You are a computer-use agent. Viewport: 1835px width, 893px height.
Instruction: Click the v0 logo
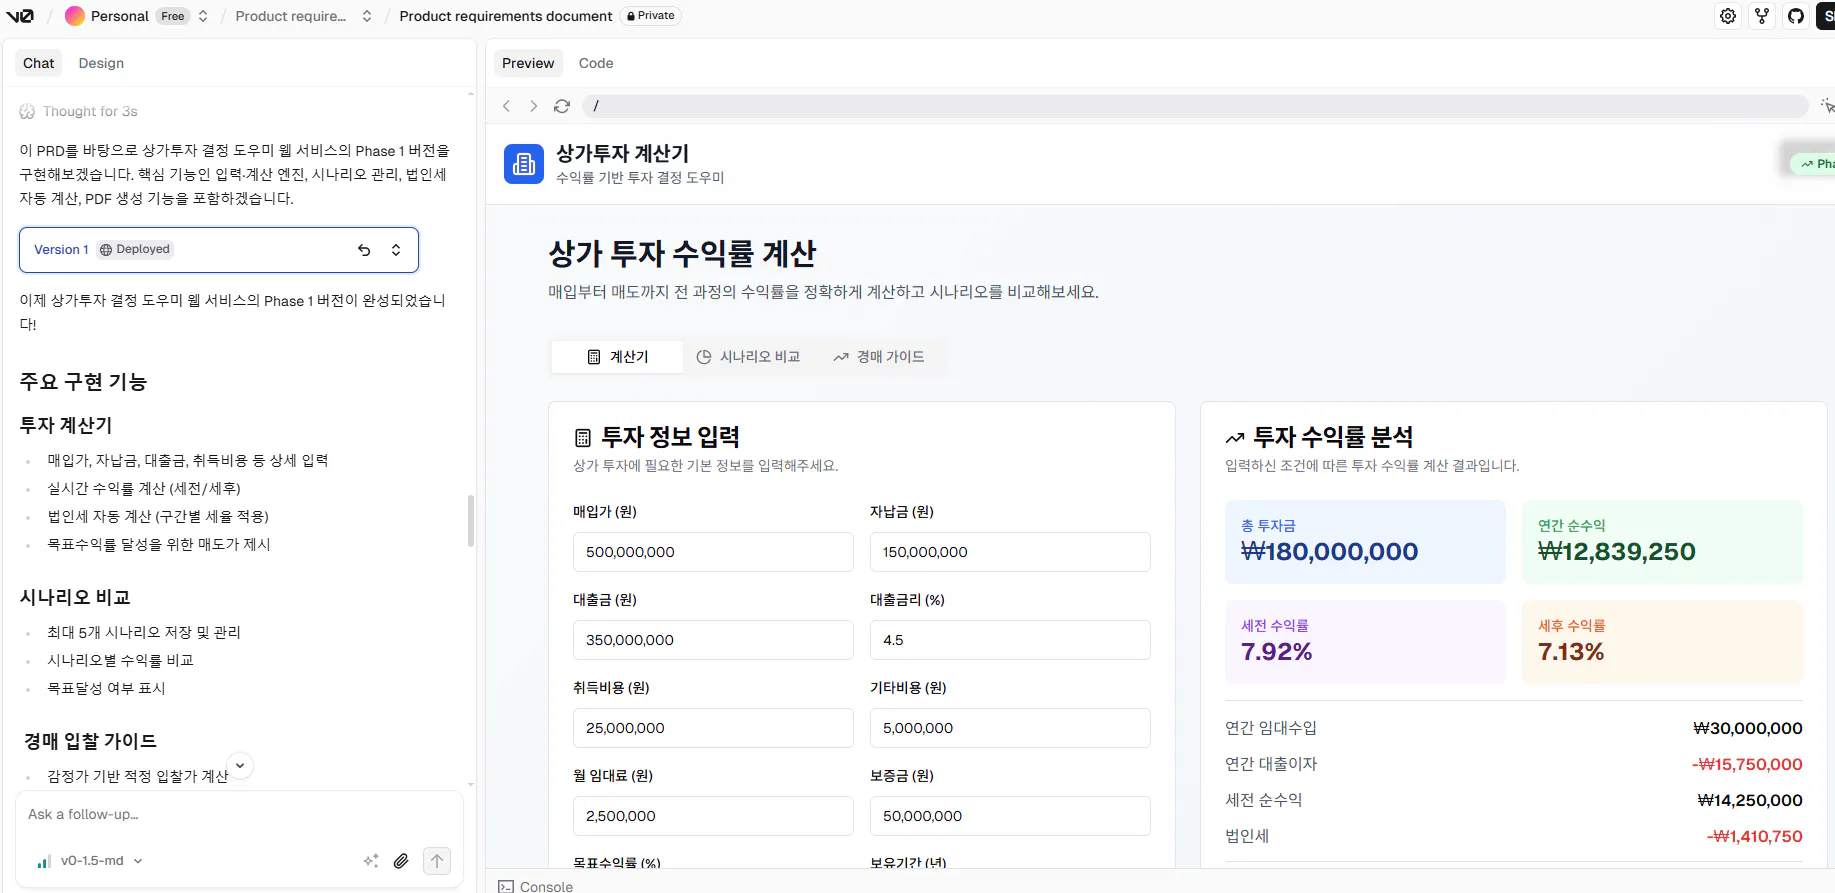(20, 16)
